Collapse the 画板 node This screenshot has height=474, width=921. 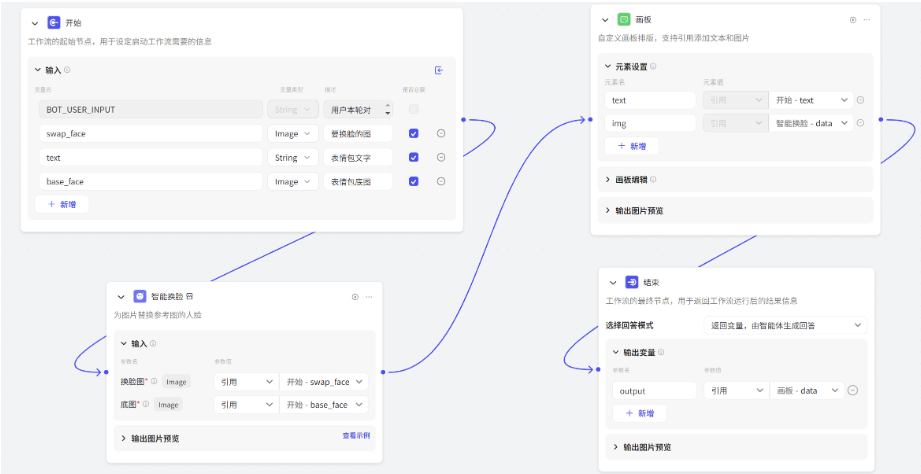pos(605,20)
